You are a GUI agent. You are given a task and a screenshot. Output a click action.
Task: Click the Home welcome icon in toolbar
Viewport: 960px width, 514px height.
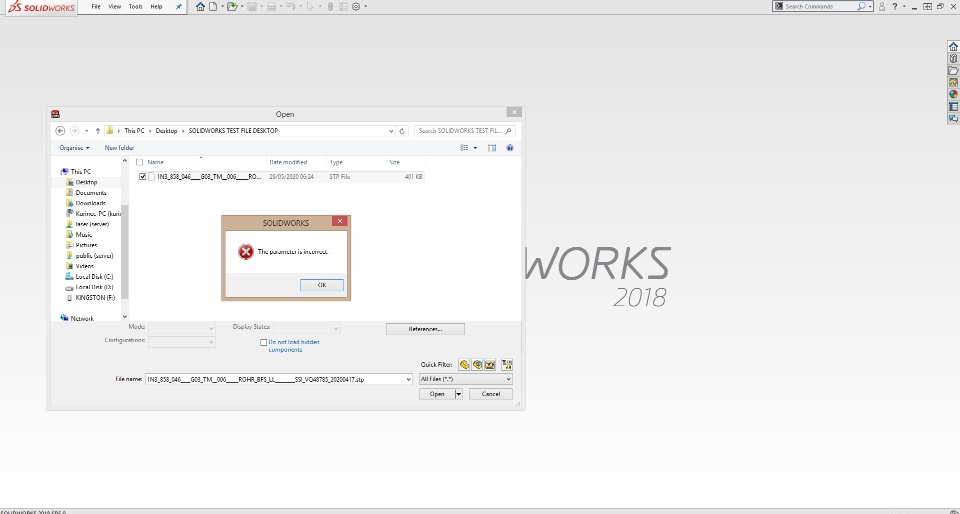[x=200, y=6]
